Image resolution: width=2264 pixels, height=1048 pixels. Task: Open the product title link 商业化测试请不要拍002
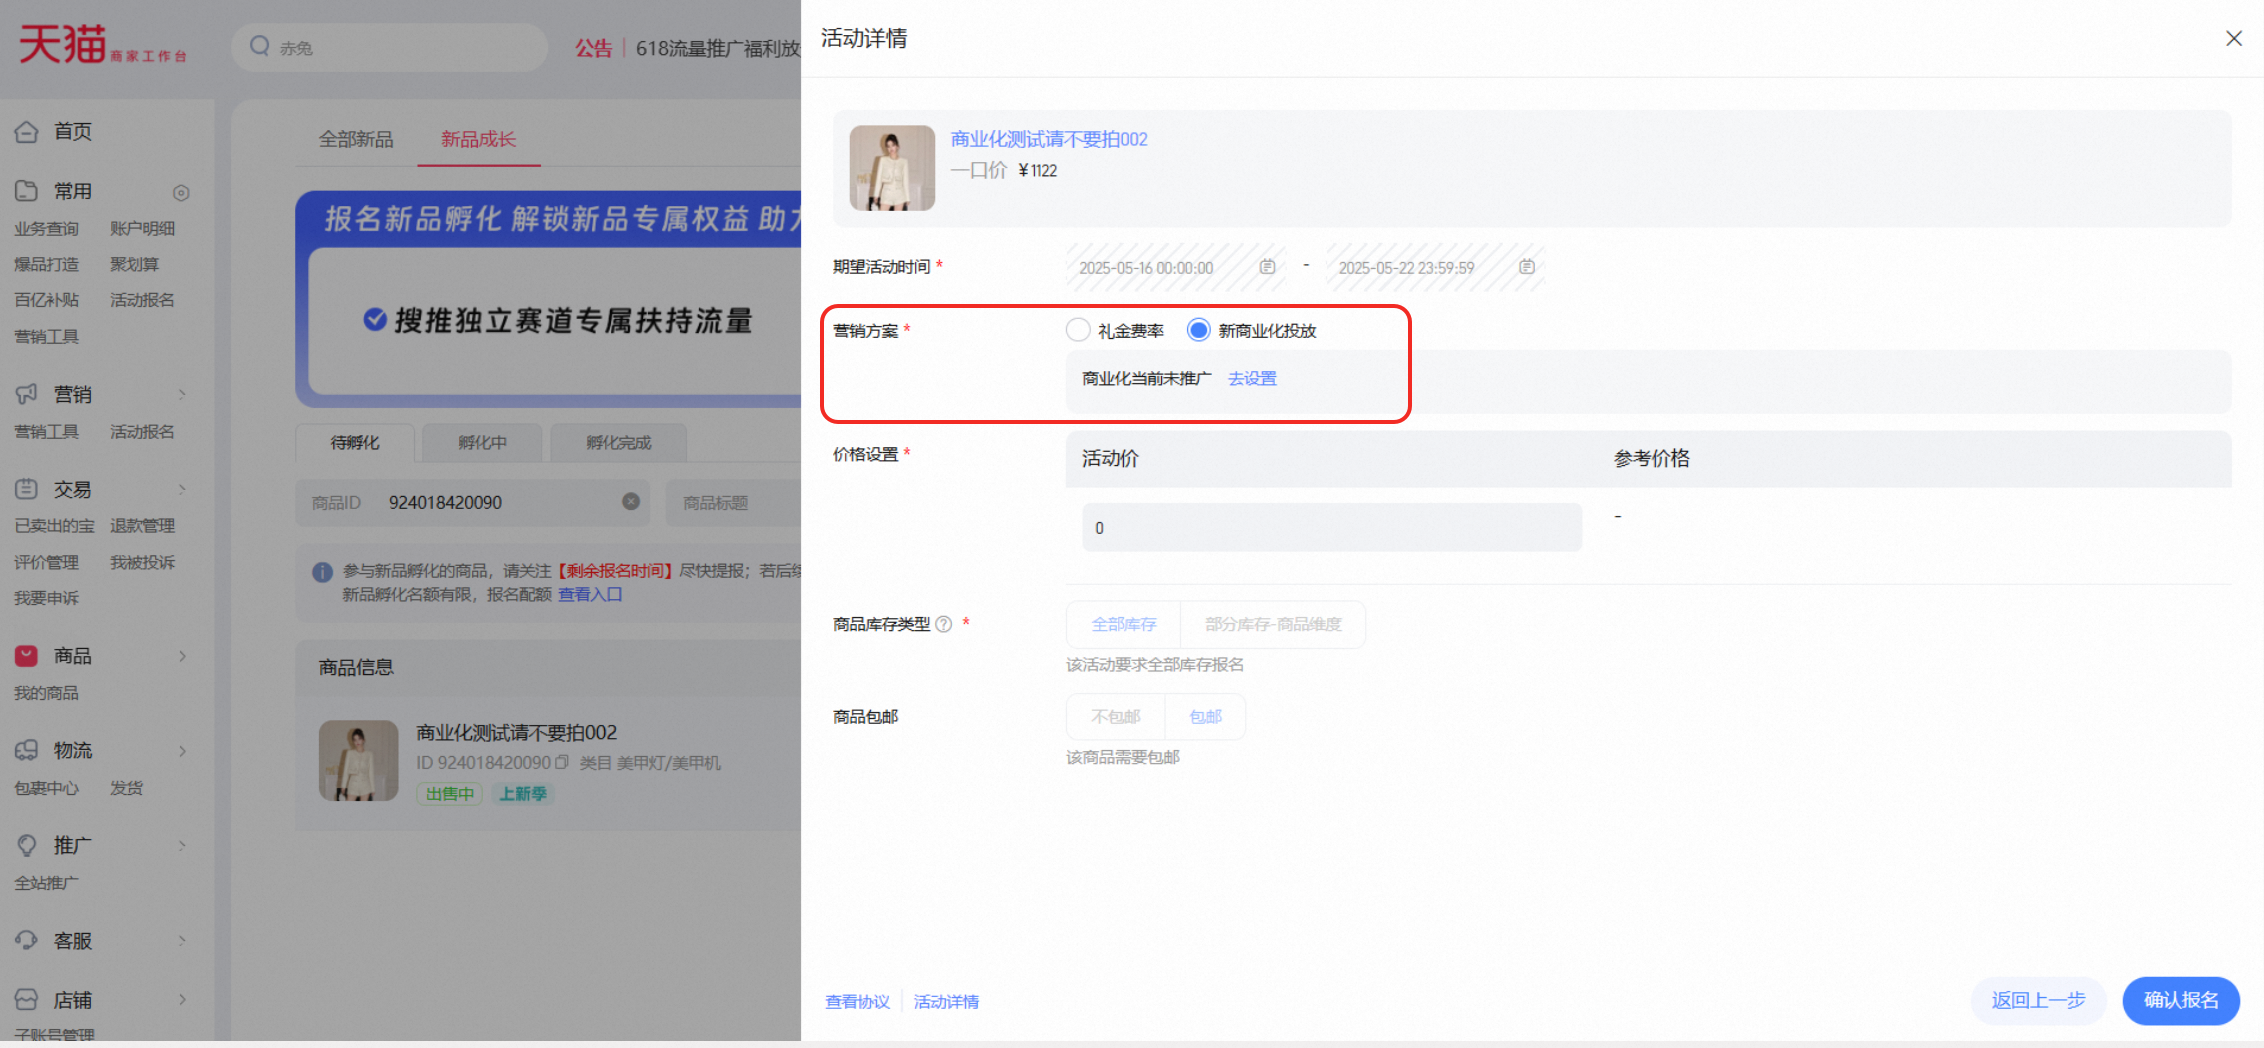point(1049,139)
